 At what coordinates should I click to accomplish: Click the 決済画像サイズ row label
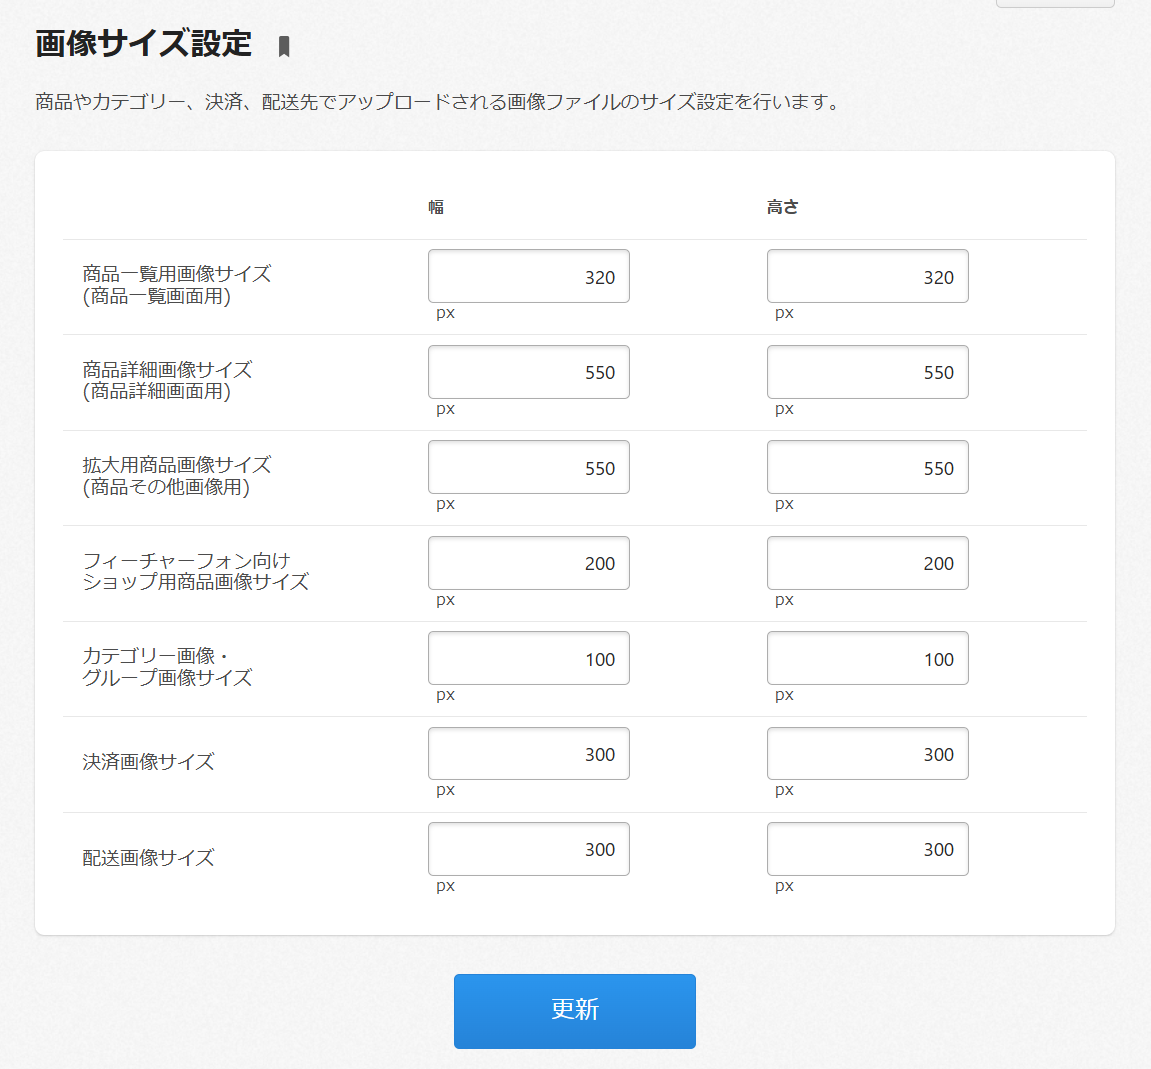148,762
